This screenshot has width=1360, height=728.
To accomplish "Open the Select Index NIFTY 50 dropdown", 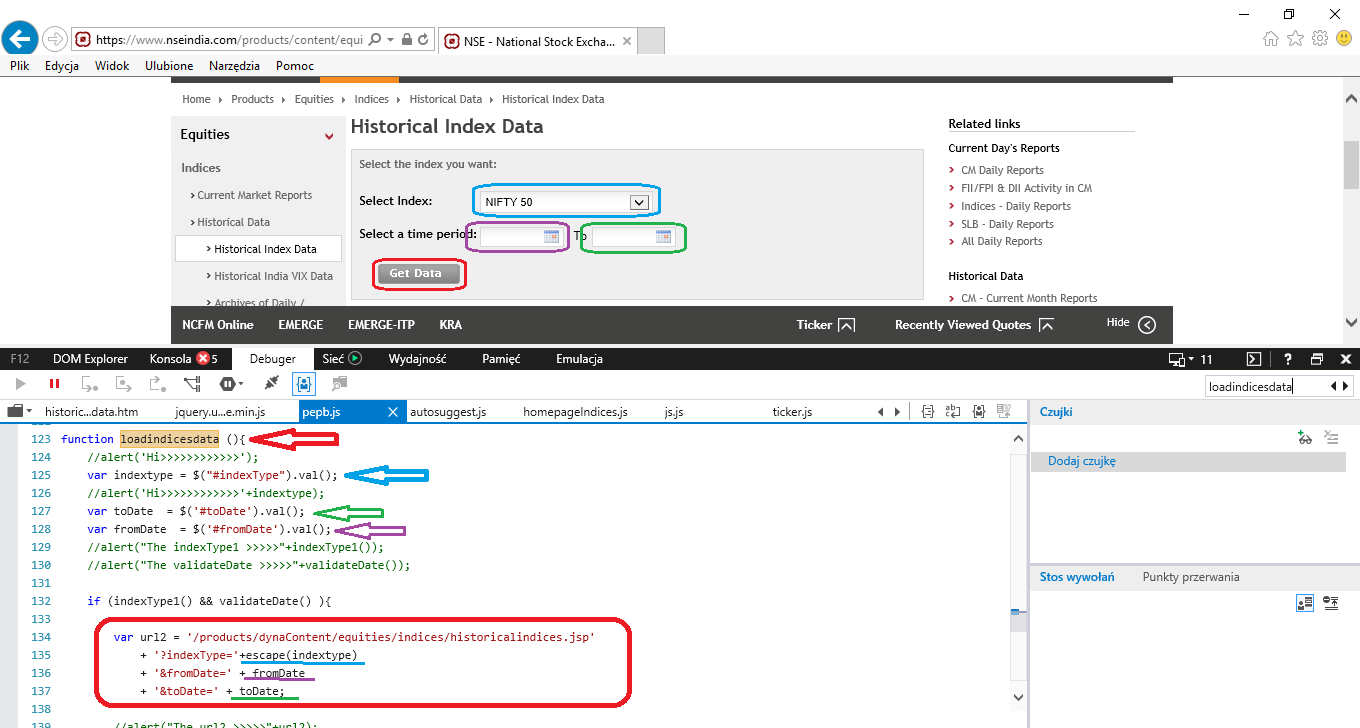I will [x=639, y=202].
